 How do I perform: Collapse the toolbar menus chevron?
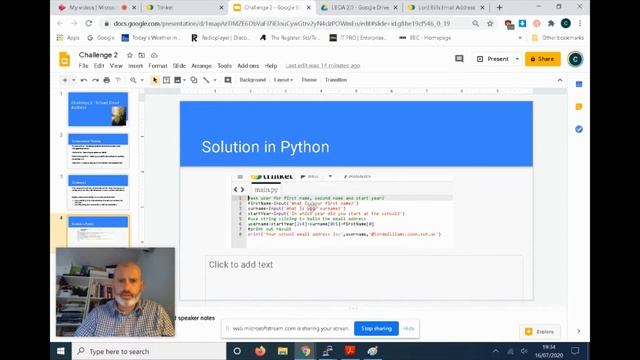point(560,80)
